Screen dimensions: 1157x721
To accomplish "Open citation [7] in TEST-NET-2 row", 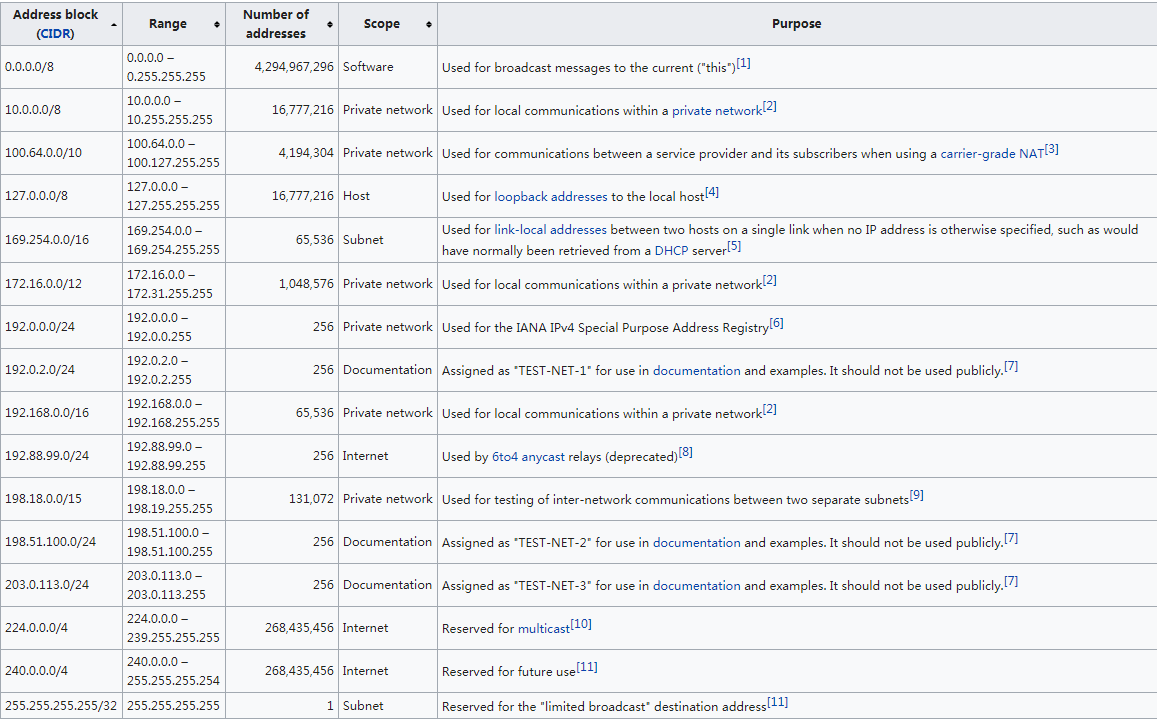I will coord(1011,538).
